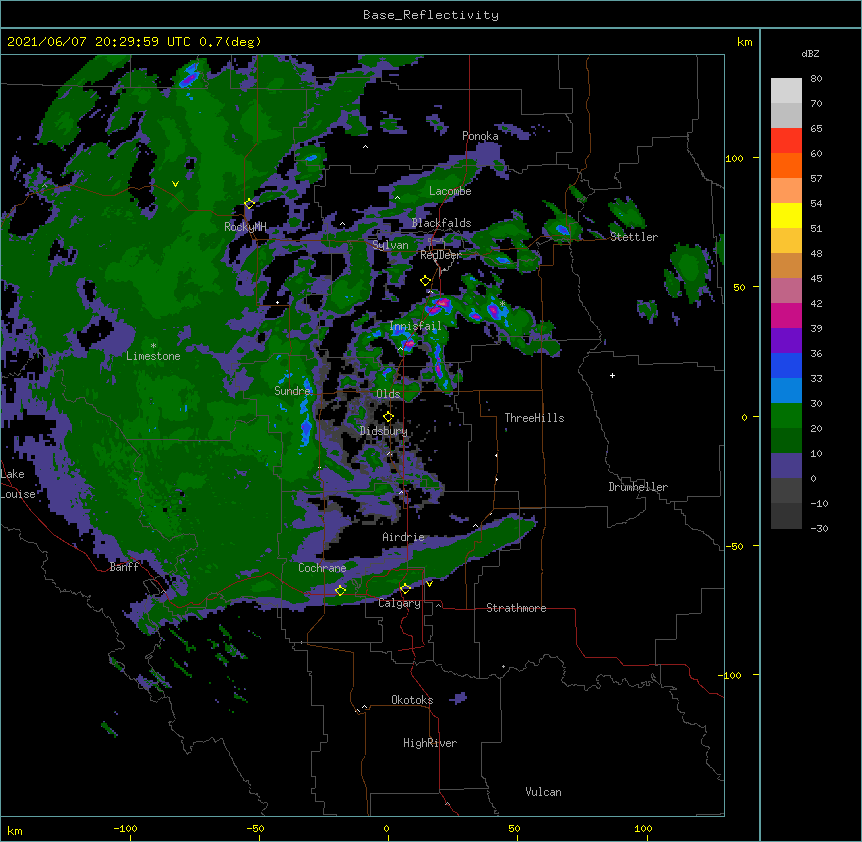Select the blue 36 to 33 dBZ swatch
Viewport: 862px width, 842px height.
click(x=786, y=365)
